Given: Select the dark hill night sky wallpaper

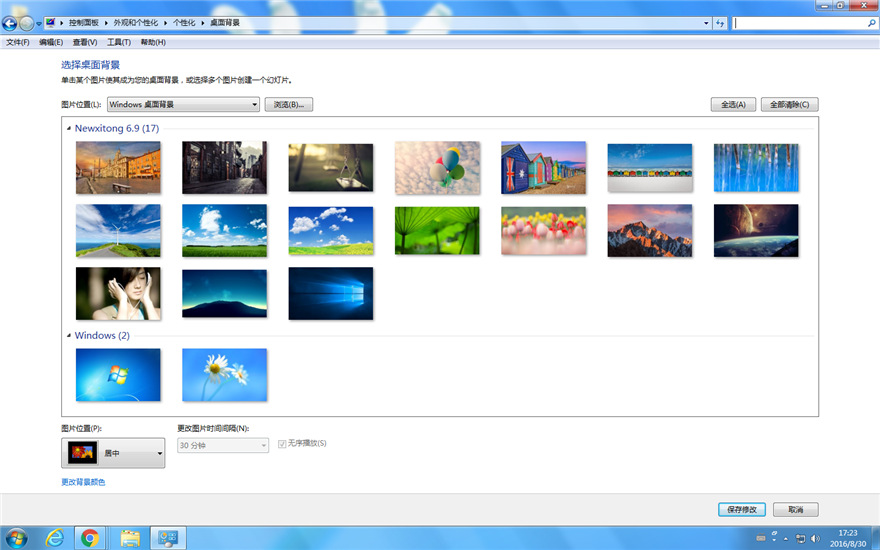Looking at the screenshot, I should coord(224,294).
